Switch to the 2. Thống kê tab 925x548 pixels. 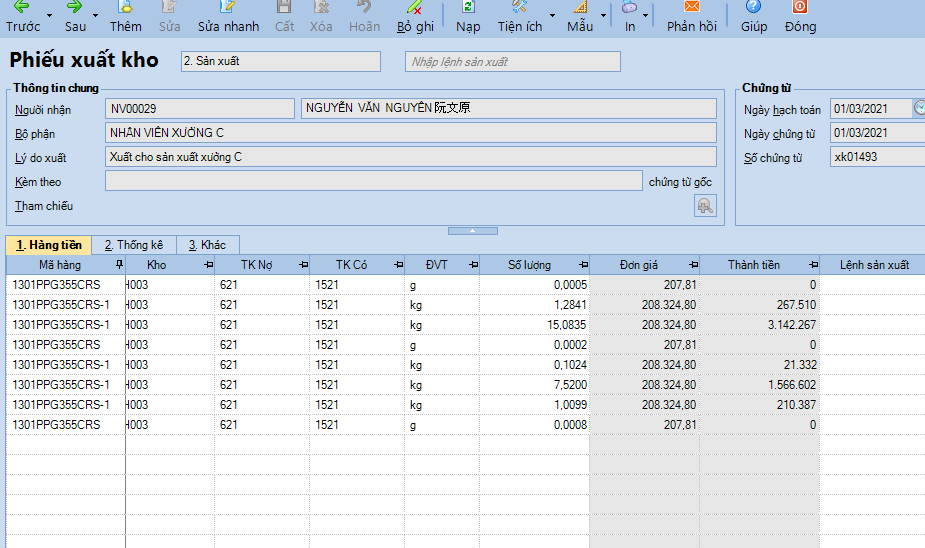click(x=134, y=245)
